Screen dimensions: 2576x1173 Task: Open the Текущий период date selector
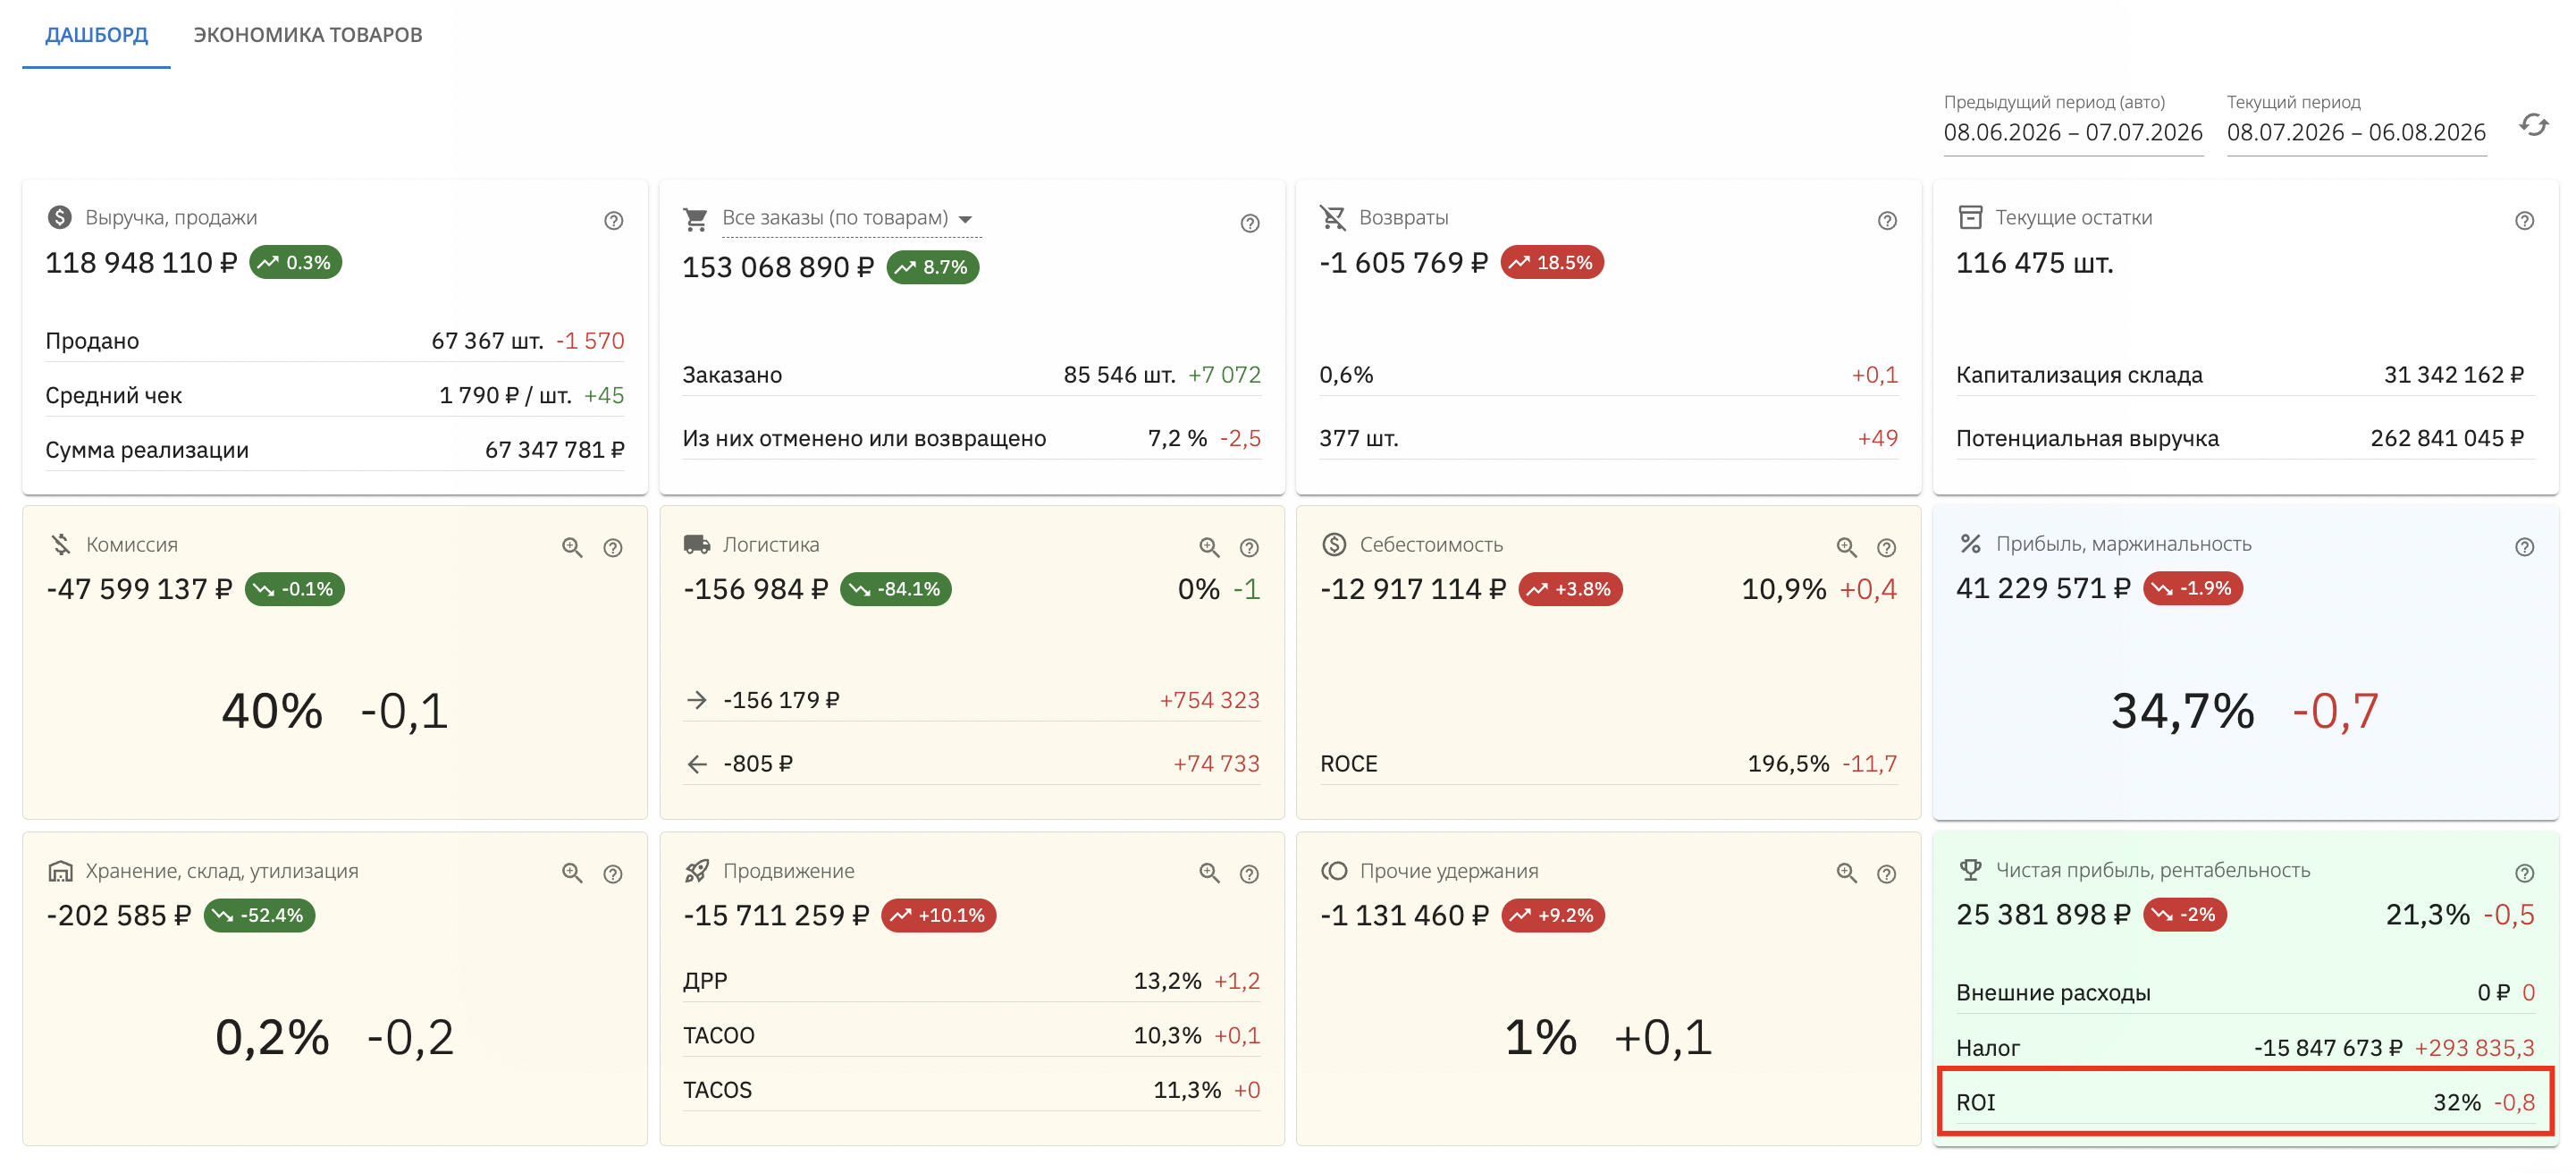pos(2356,132)
